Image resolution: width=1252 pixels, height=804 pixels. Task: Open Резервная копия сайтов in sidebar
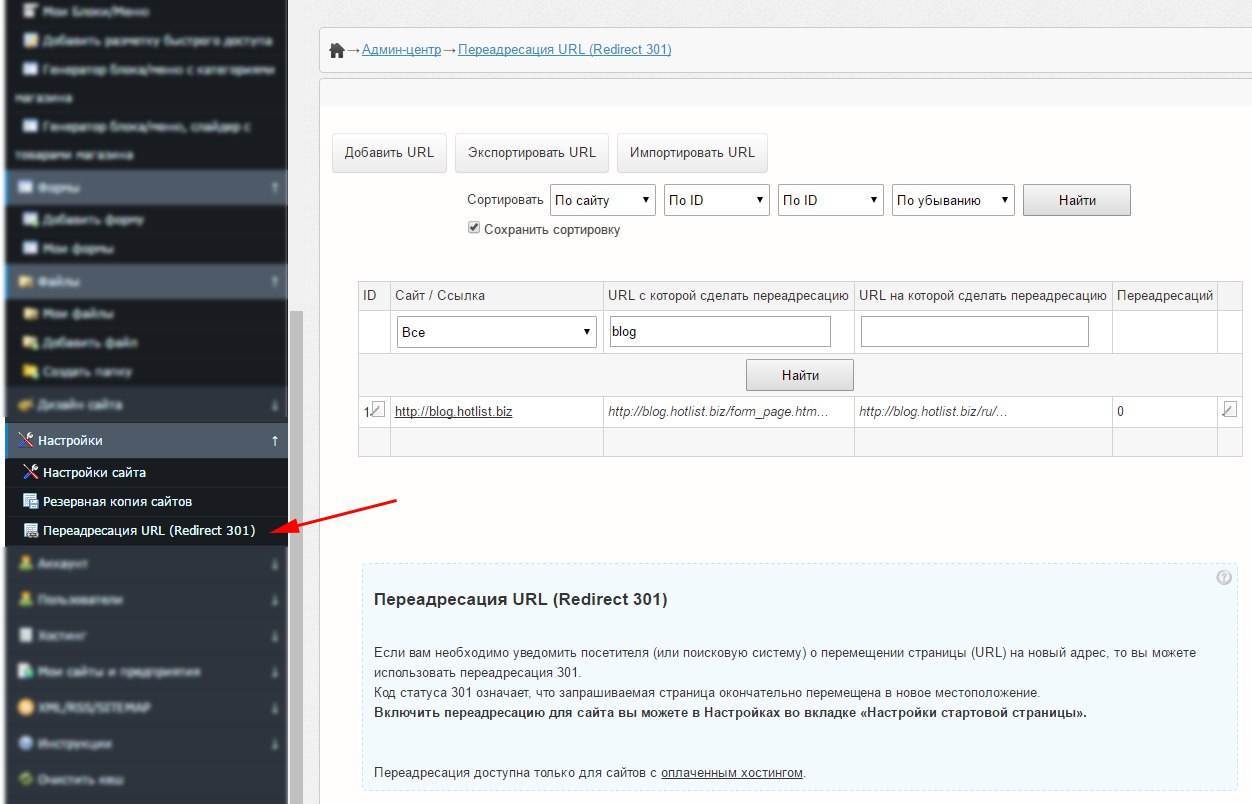(117, 501)
